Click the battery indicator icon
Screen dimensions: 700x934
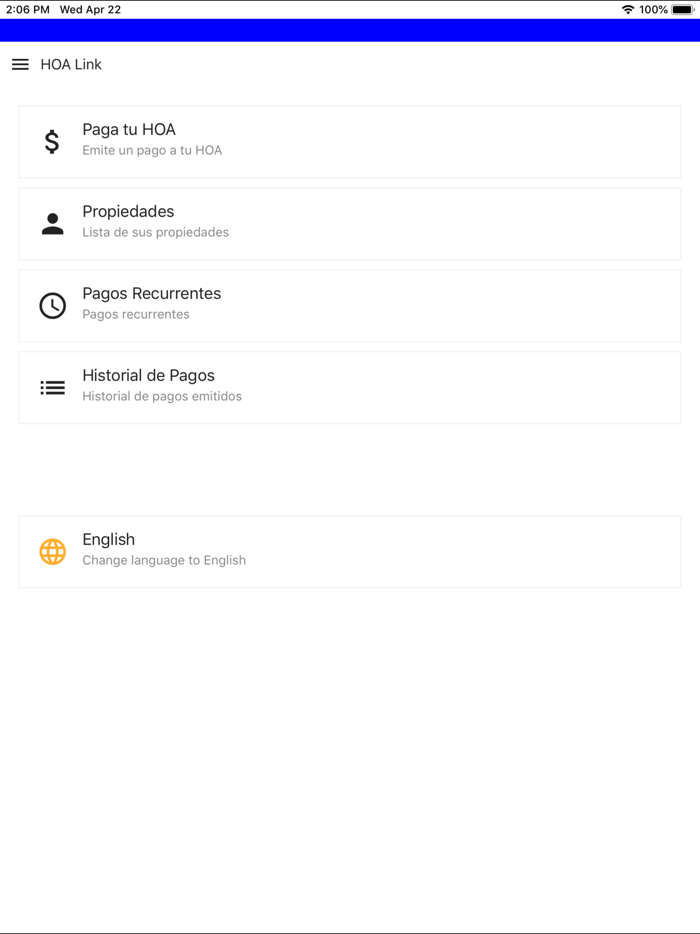(x=683, y=9)
